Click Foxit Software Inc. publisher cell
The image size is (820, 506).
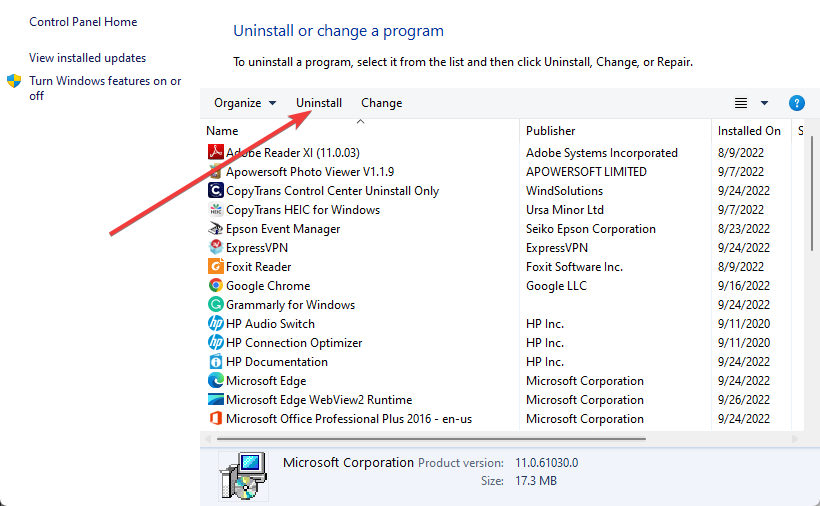point(574,267)
